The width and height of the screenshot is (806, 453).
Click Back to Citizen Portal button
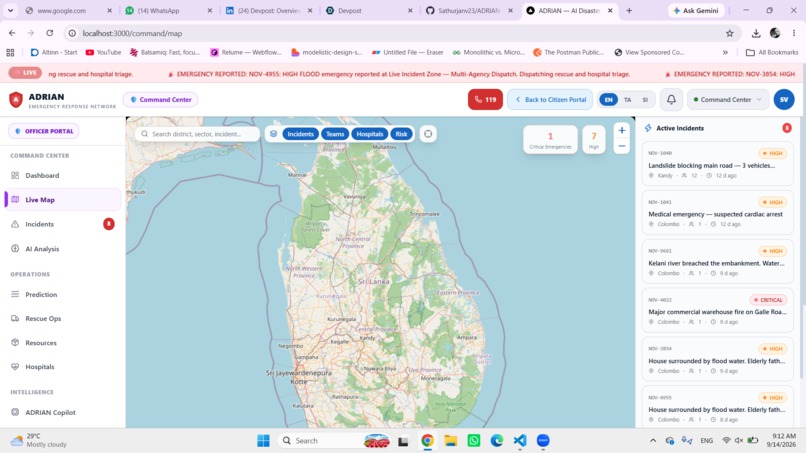[550, 99]
